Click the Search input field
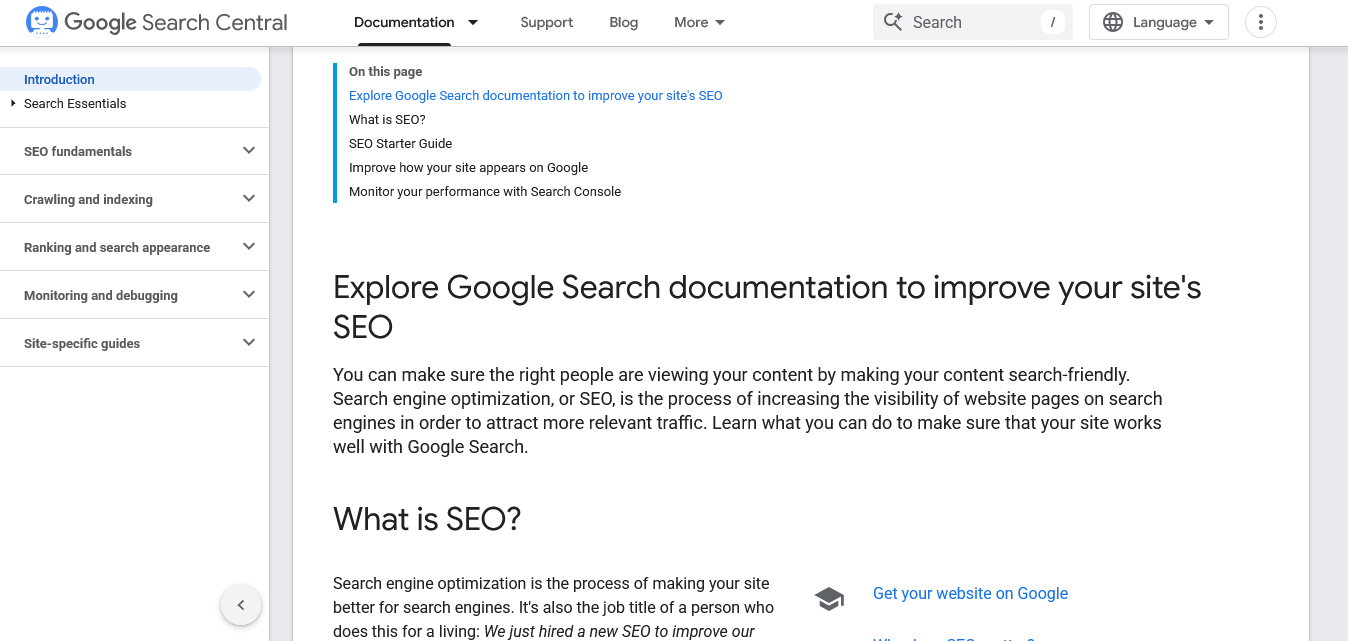The width and height of the screenshot is (1348, 641). [x=972, y=22]
